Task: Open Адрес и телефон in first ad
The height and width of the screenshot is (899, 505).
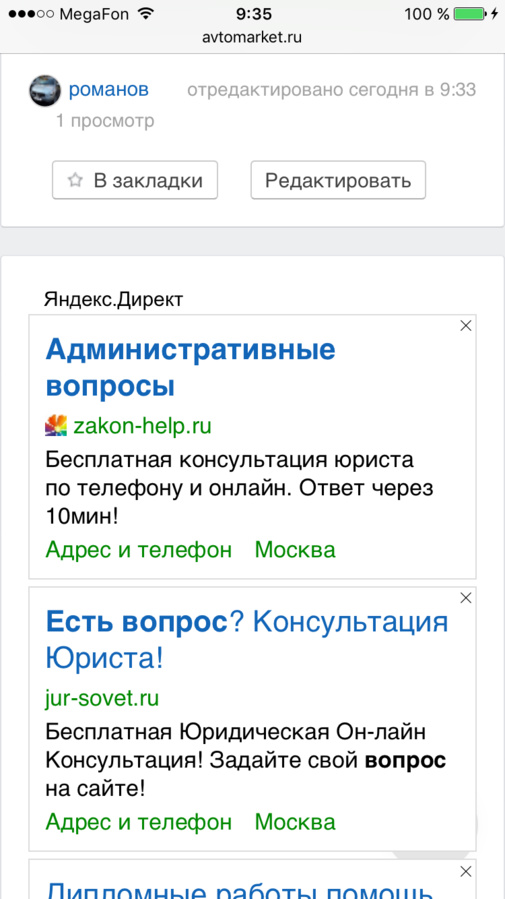Action: (x=139, y=550)
